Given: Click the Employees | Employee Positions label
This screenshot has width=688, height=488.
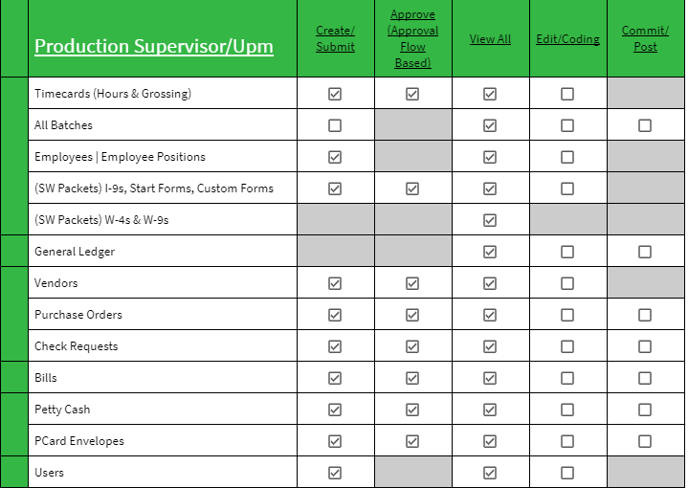Looking at the screenshot, I should coord(120,158).
